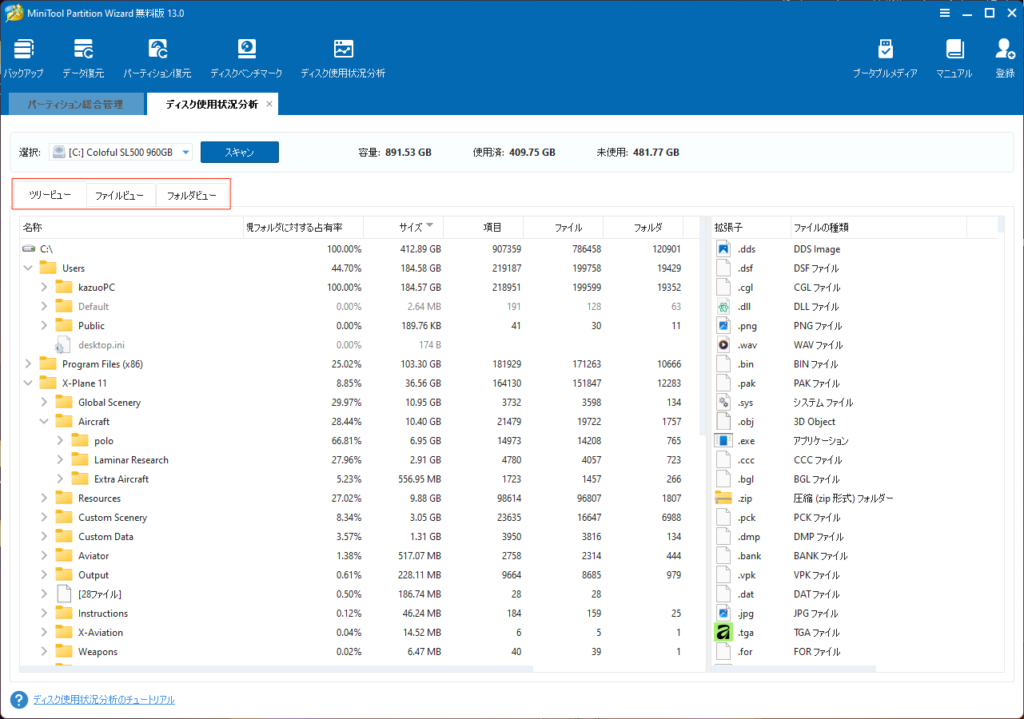Expand the Global Scenery folder
The width and height of the screenshot is (1024, 719).
click(45, 402)
